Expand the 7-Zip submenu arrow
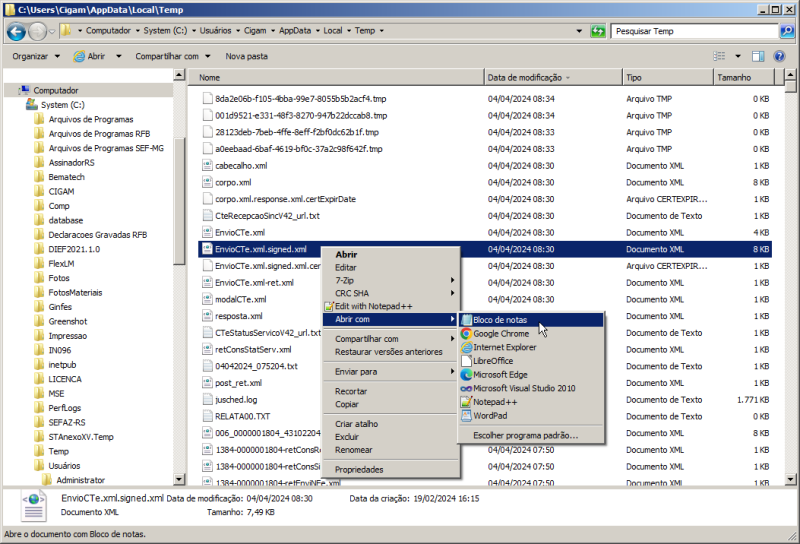 (452, 280)
